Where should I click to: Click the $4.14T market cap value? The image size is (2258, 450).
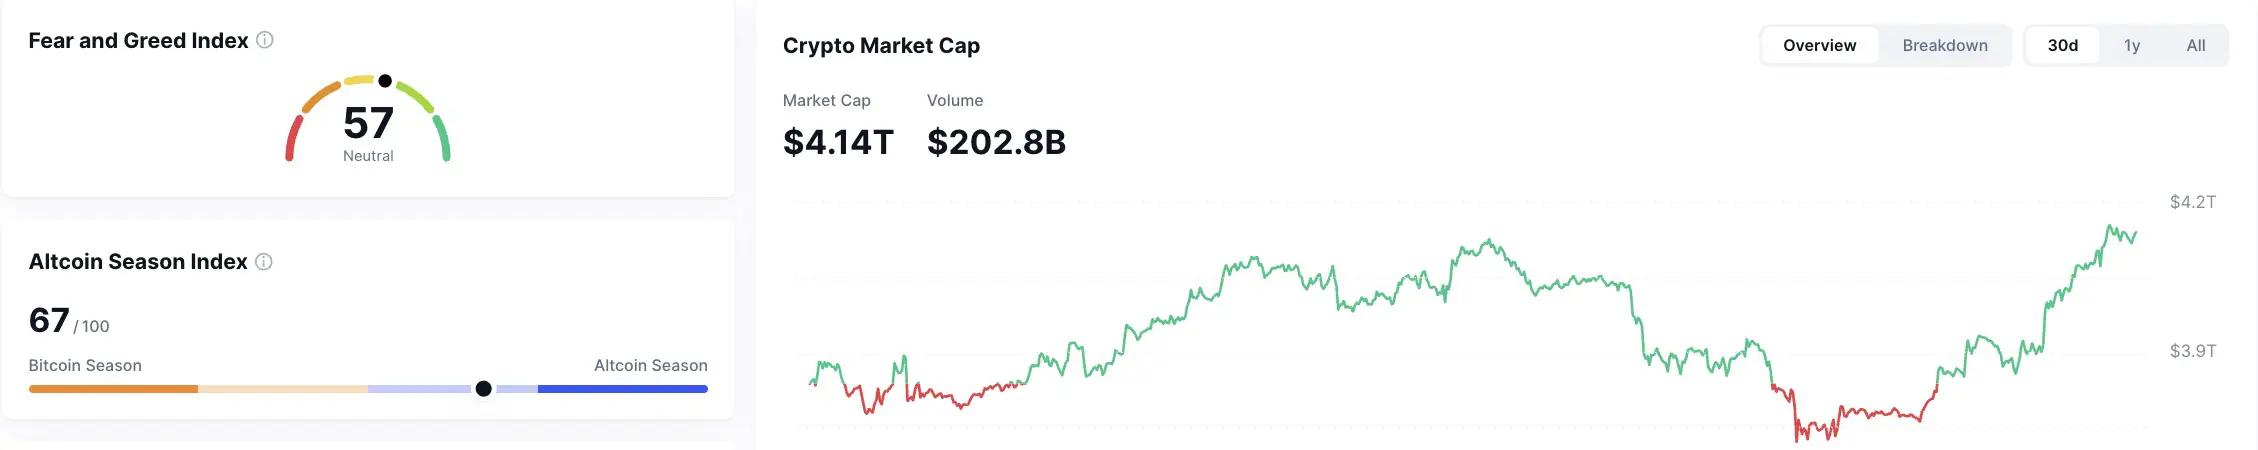coord(837,142)
